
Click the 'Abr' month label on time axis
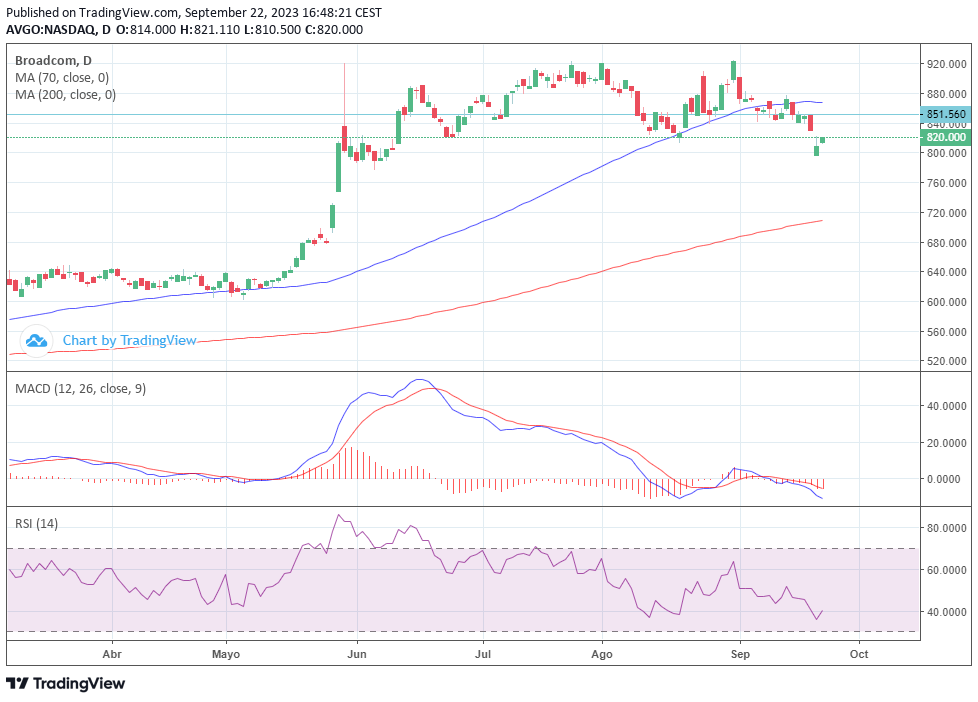click(112, 654)
